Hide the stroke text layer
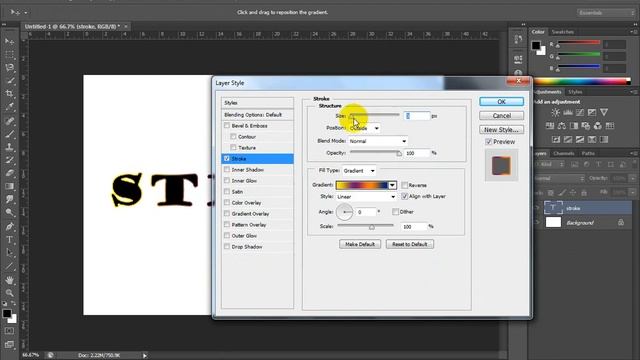640x360 pixels. (537, 208)
